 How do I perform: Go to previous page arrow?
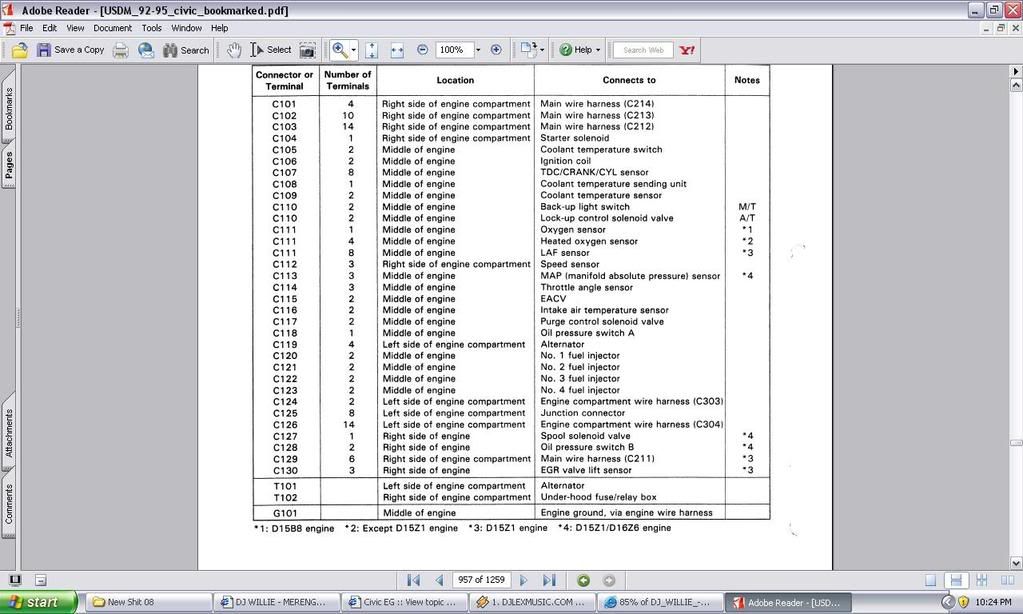tap(439, 580)
